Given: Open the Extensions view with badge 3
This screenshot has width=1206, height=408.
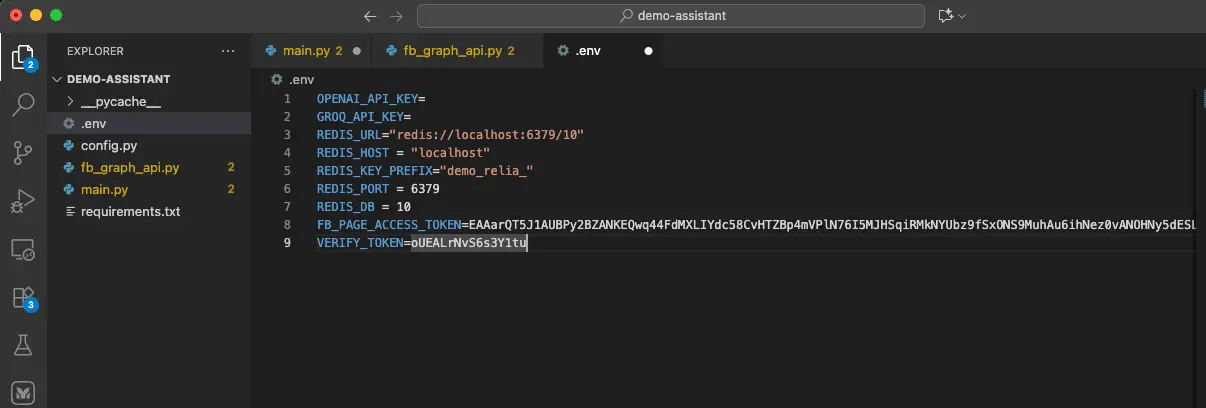Looking at the screenshot, I should 22,297.
